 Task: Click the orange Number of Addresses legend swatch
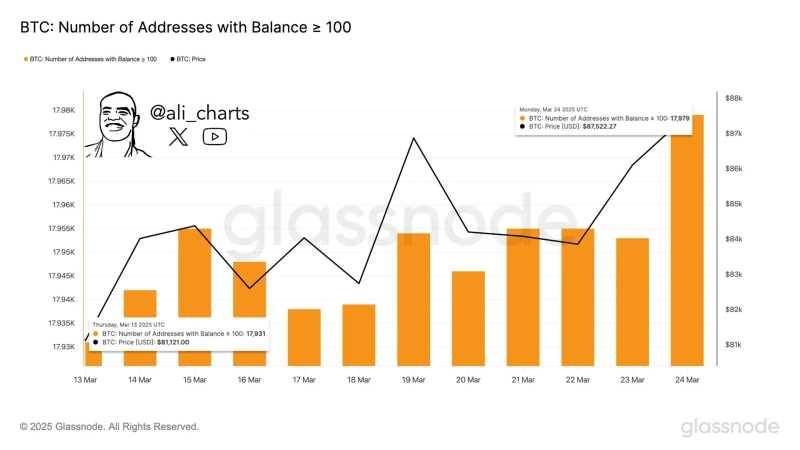(x=25, y=59)
